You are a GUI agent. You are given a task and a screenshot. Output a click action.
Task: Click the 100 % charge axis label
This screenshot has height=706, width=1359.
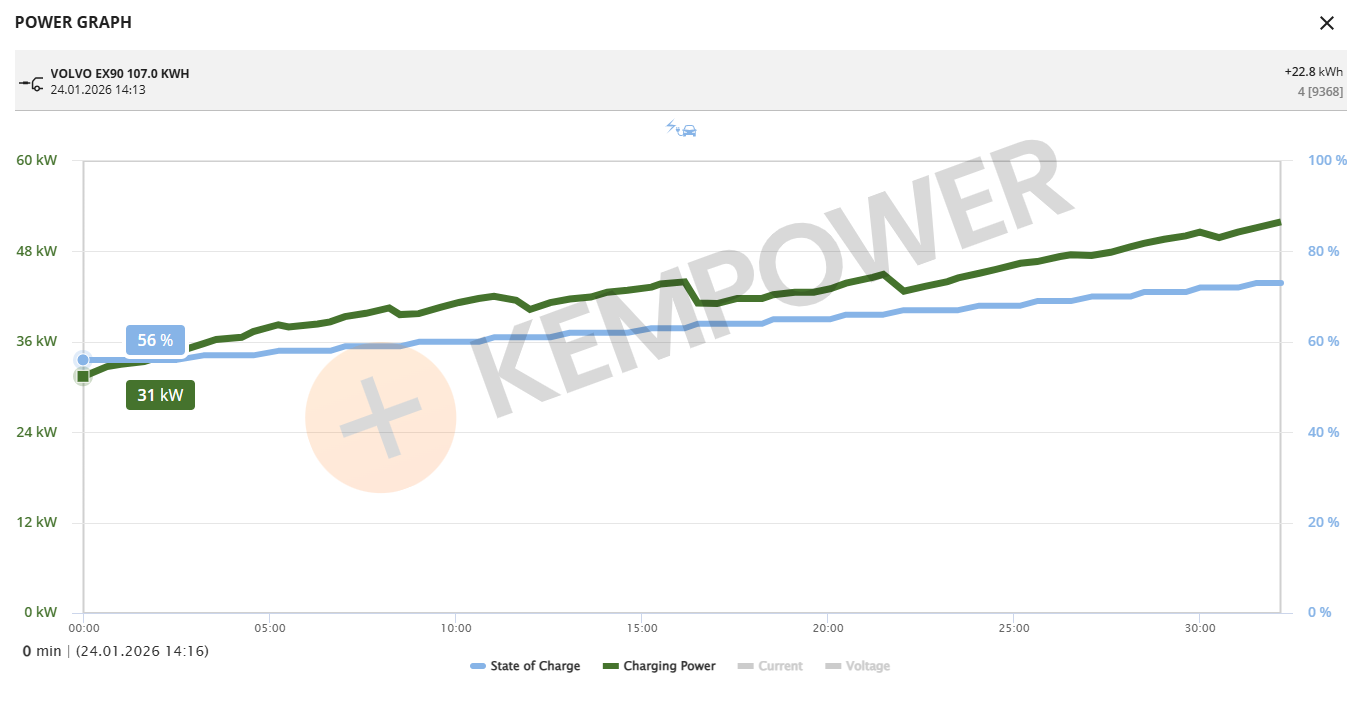pos(1327,160)
